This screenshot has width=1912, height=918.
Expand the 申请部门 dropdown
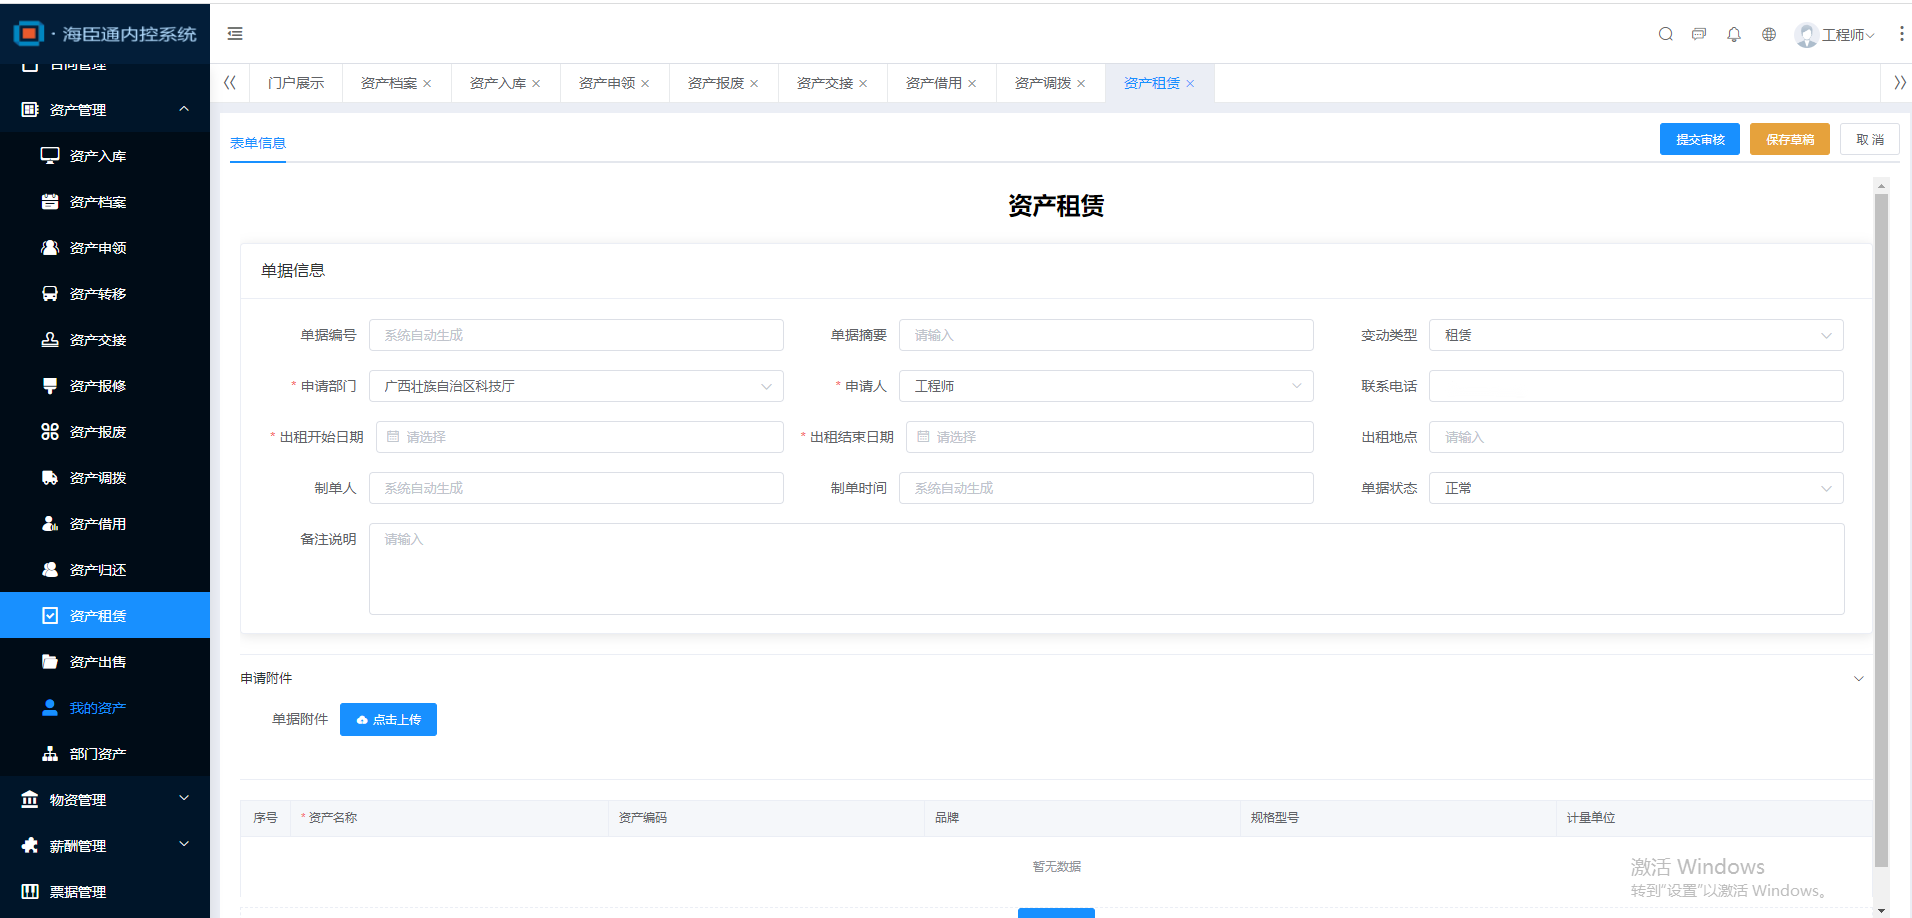click(x=576, y=387)
